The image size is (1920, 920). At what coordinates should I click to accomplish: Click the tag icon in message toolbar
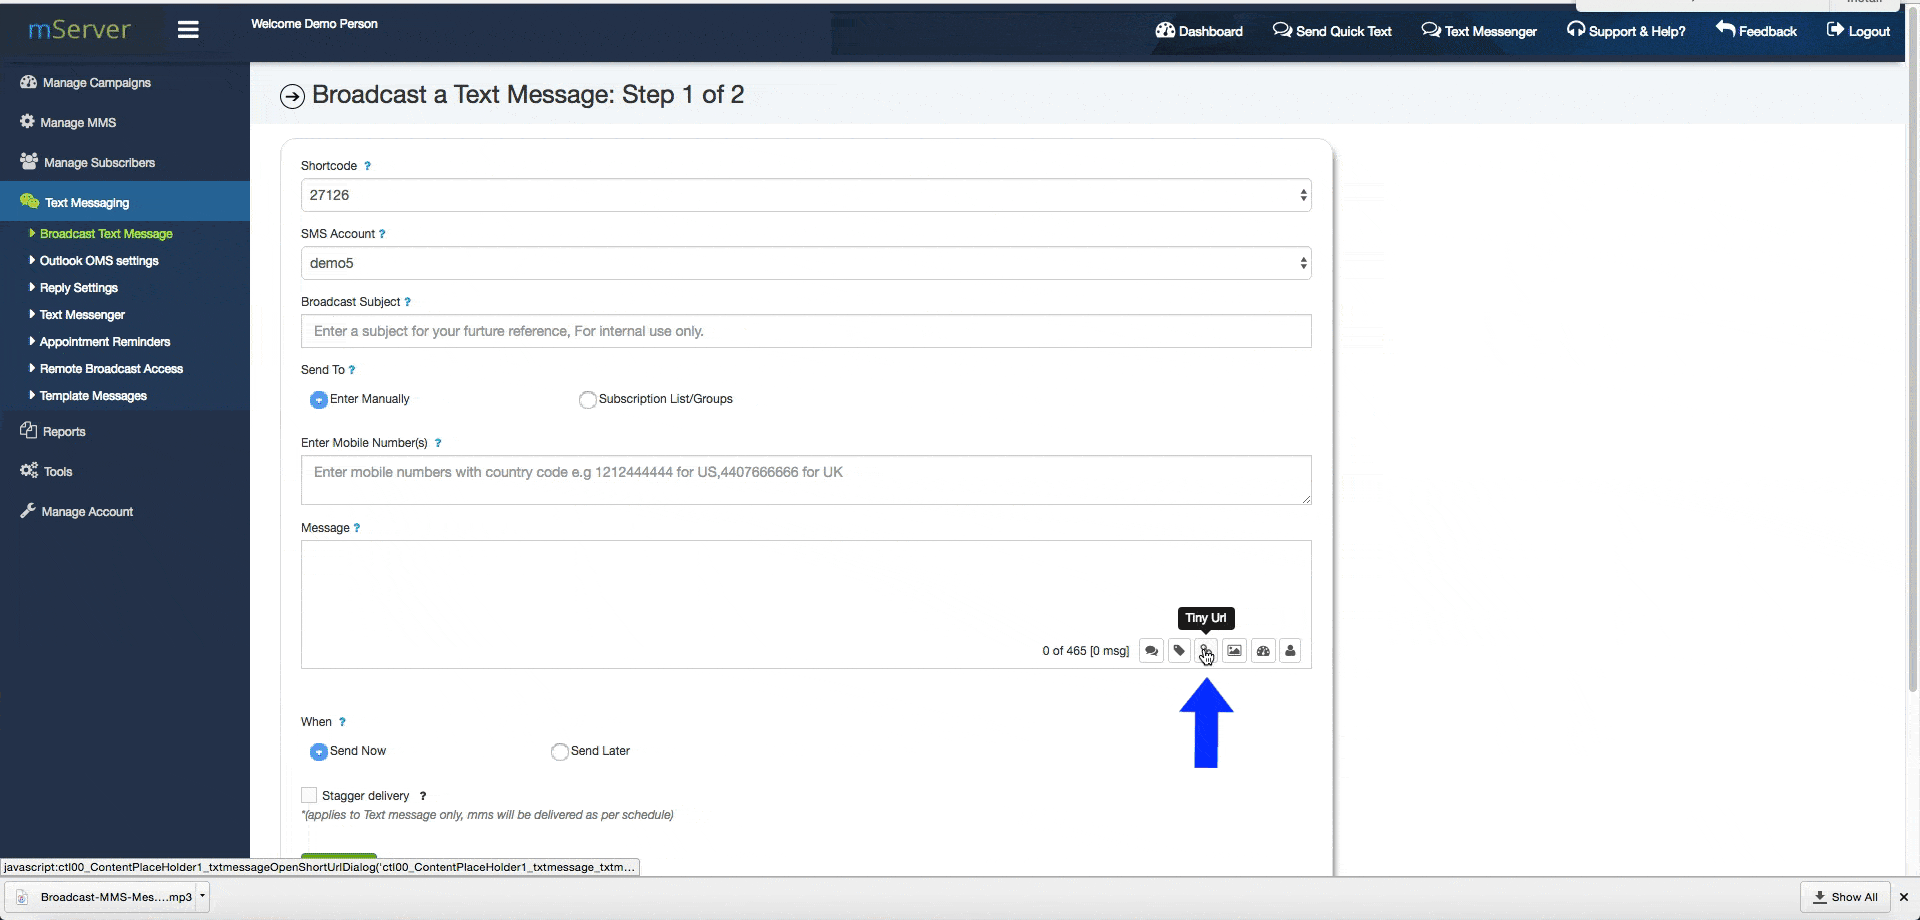(1179, 651)
